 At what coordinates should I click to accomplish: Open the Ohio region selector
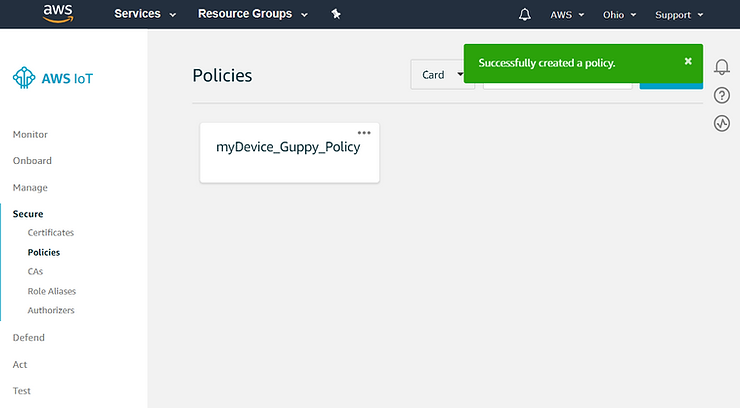(x=619, y=15)
